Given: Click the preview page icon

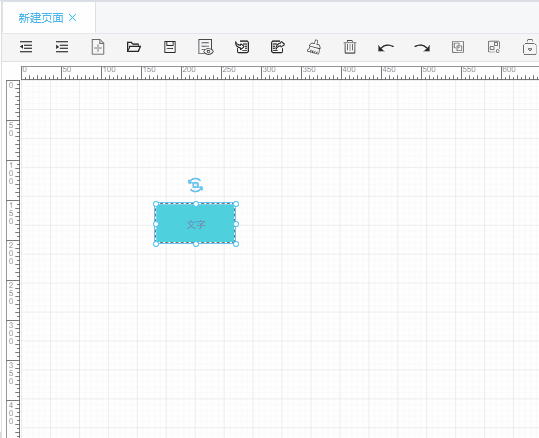Looking at the screenshot, I should 206,47.
